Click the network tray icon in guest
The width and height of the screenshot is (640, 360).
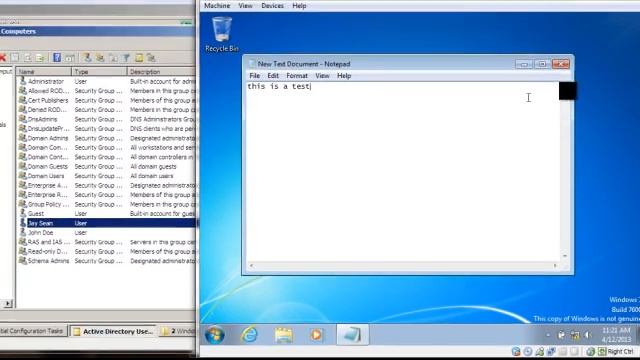click(x=575, y=335)
